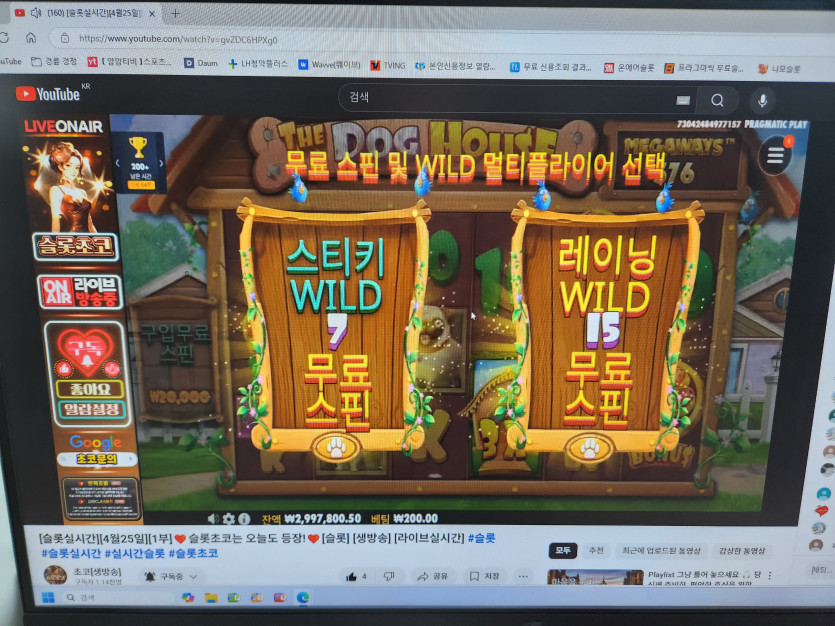Open the 온에어슬롯 bookmark

click(x=628, y=68)
